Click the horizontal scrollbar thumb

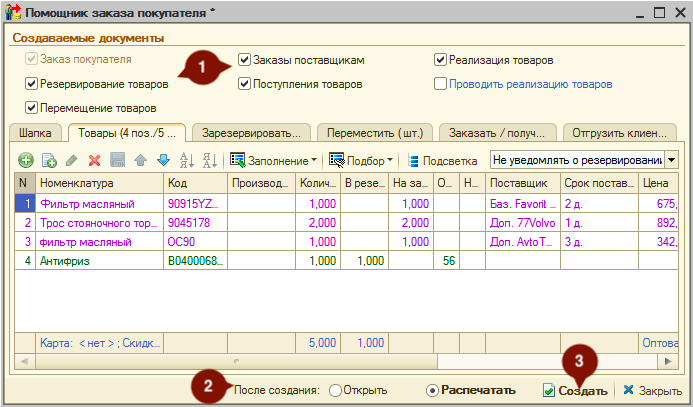click(x=236, y=362)
